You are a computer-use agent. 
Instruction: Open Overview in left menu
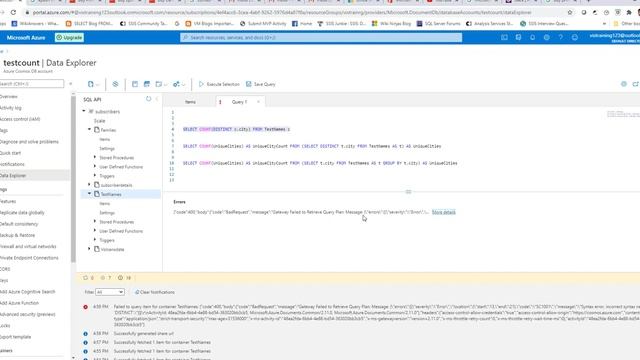pyautogui.click(x=9, y=97)
